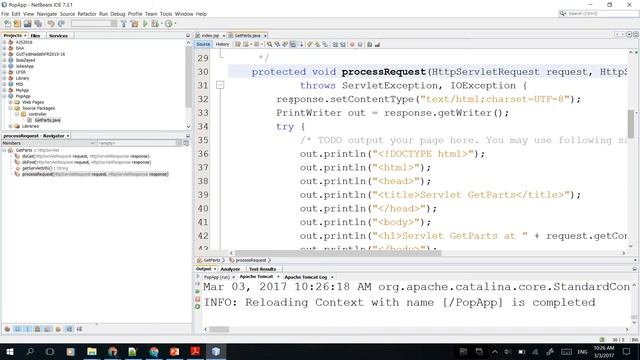This screenshot has width=640, height=360.
Task: Expand the Web Pages folder
Action: pyautogui.click(x=11, y=102)
